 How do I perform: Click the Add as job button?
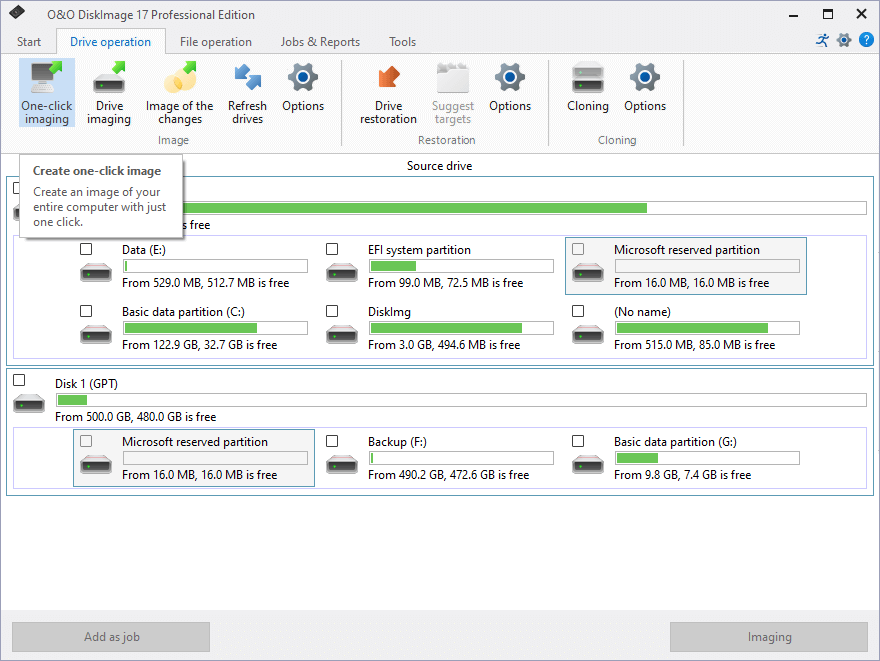tap(111, 637)
